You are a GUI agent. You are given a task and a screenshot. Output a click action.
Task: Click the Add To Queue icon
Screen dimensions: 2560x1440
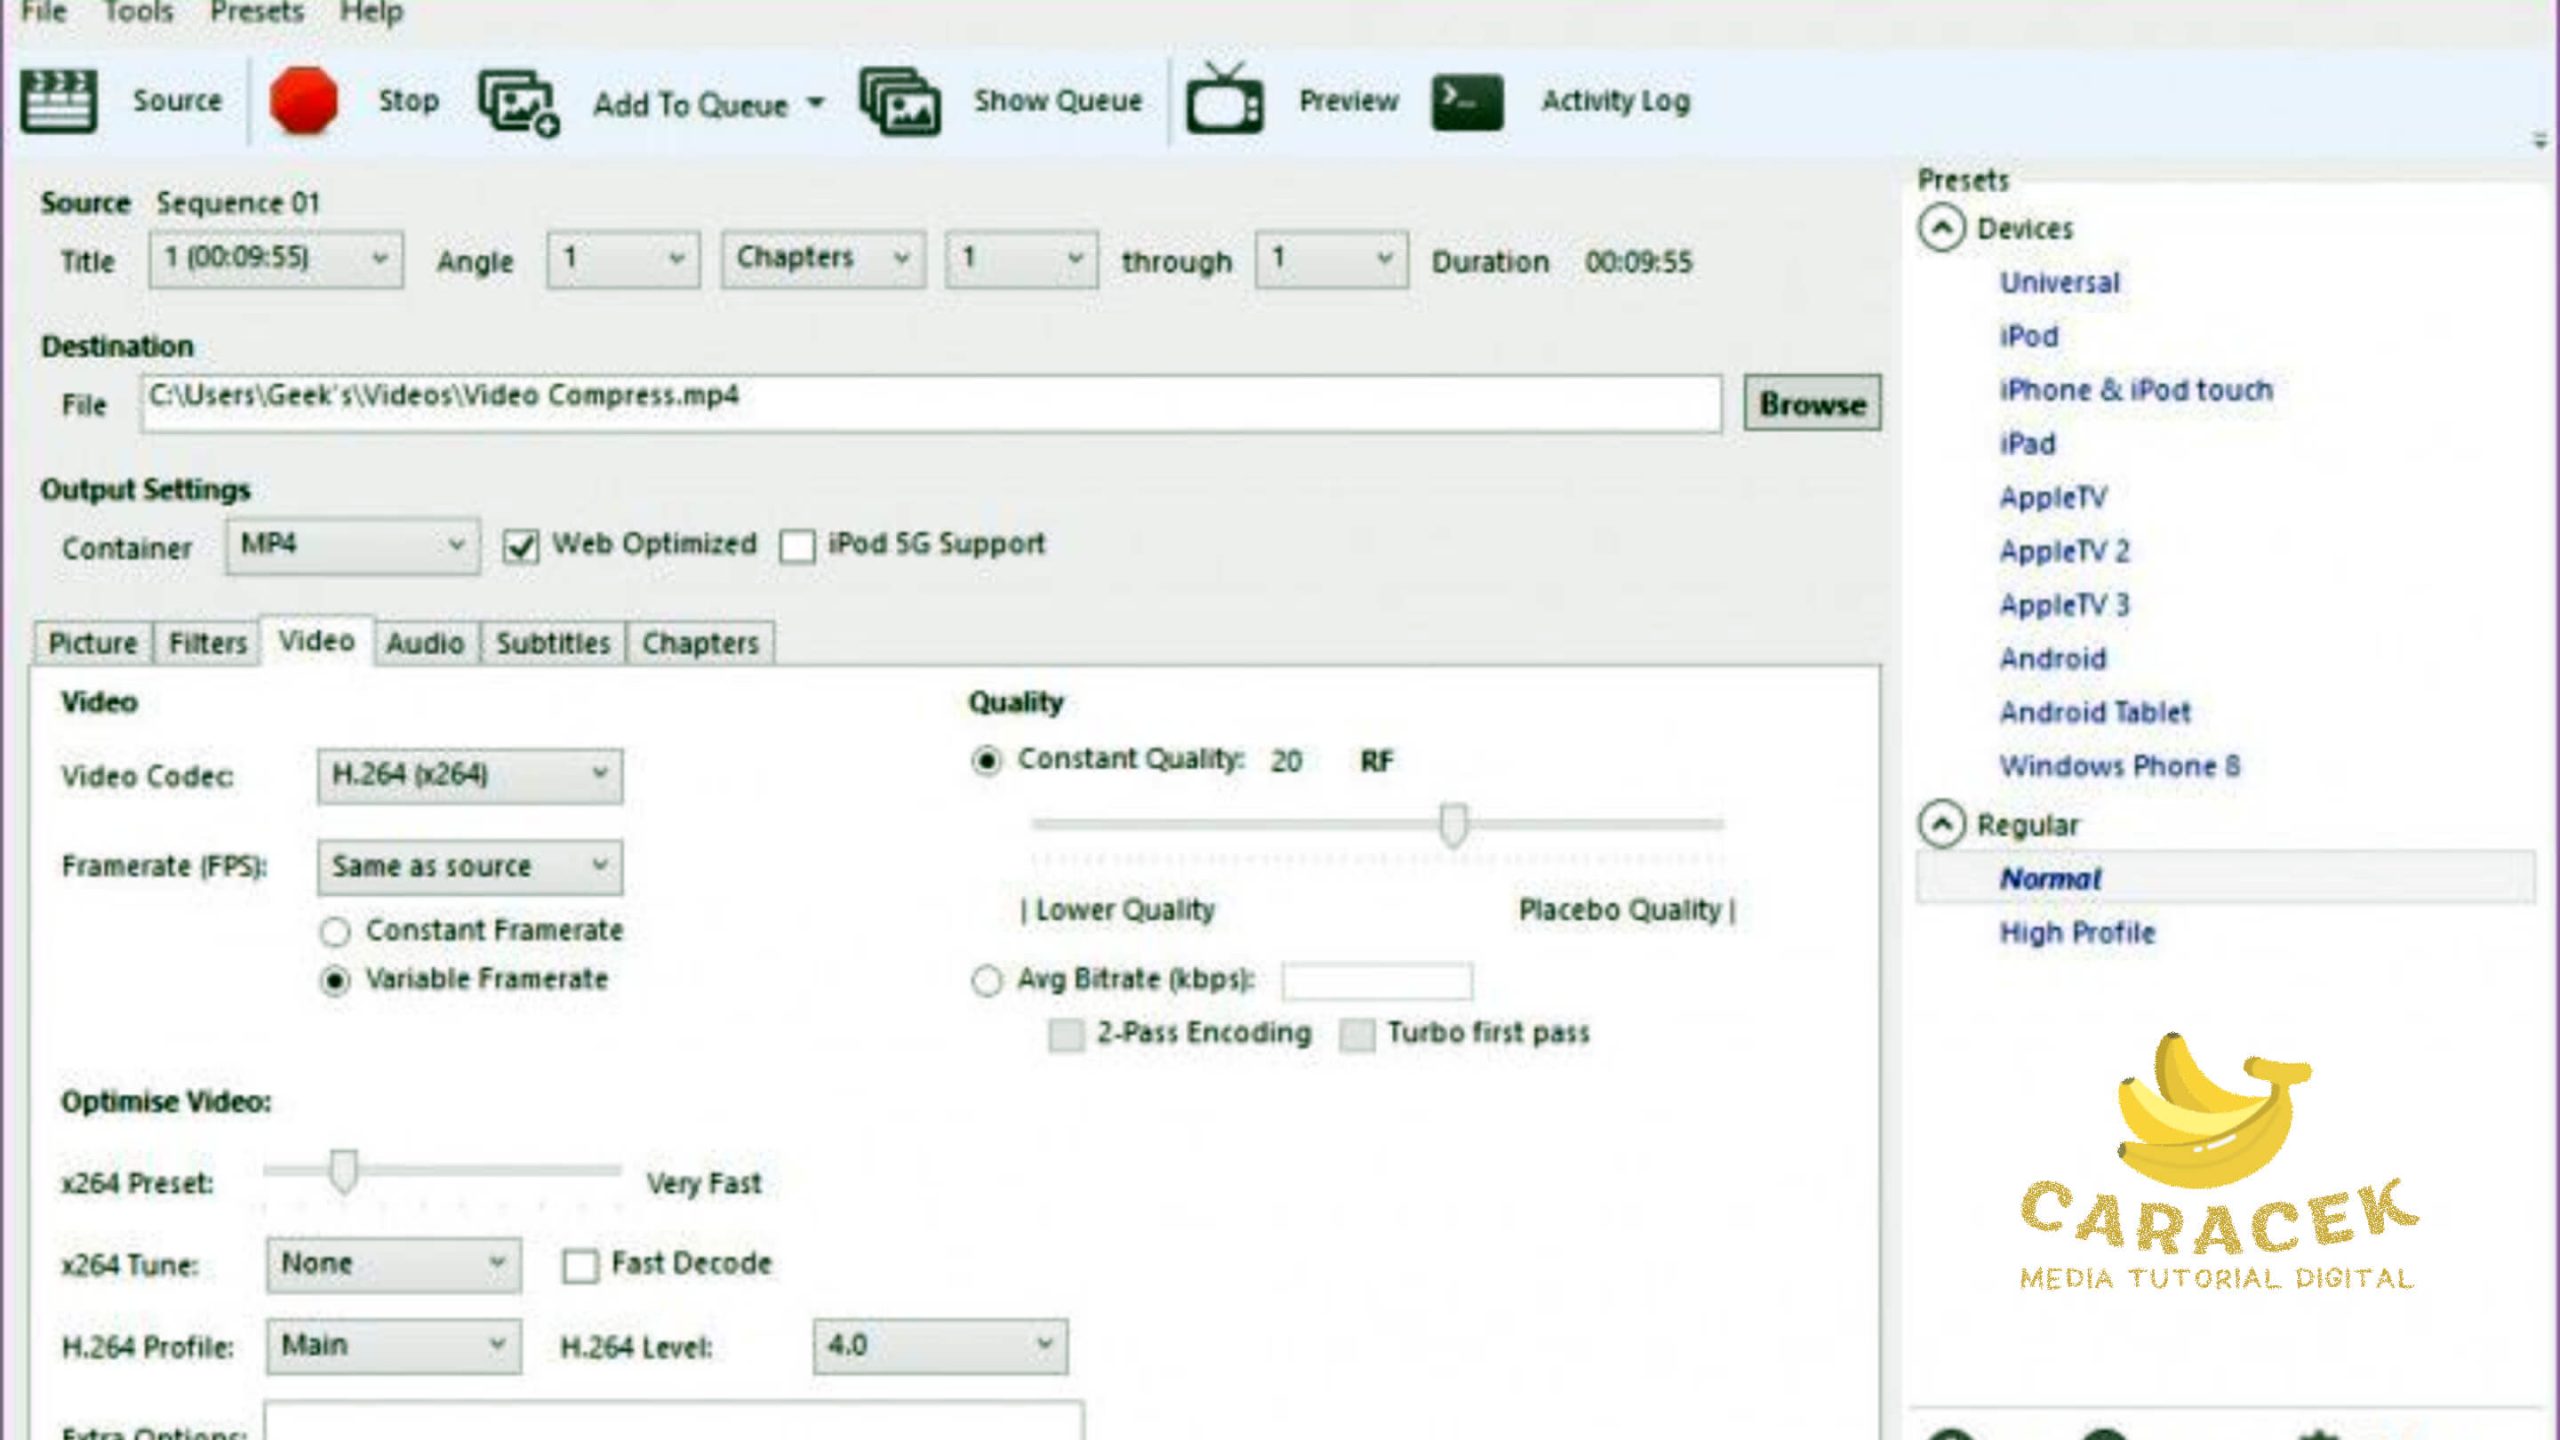click(x=518, y=103)
